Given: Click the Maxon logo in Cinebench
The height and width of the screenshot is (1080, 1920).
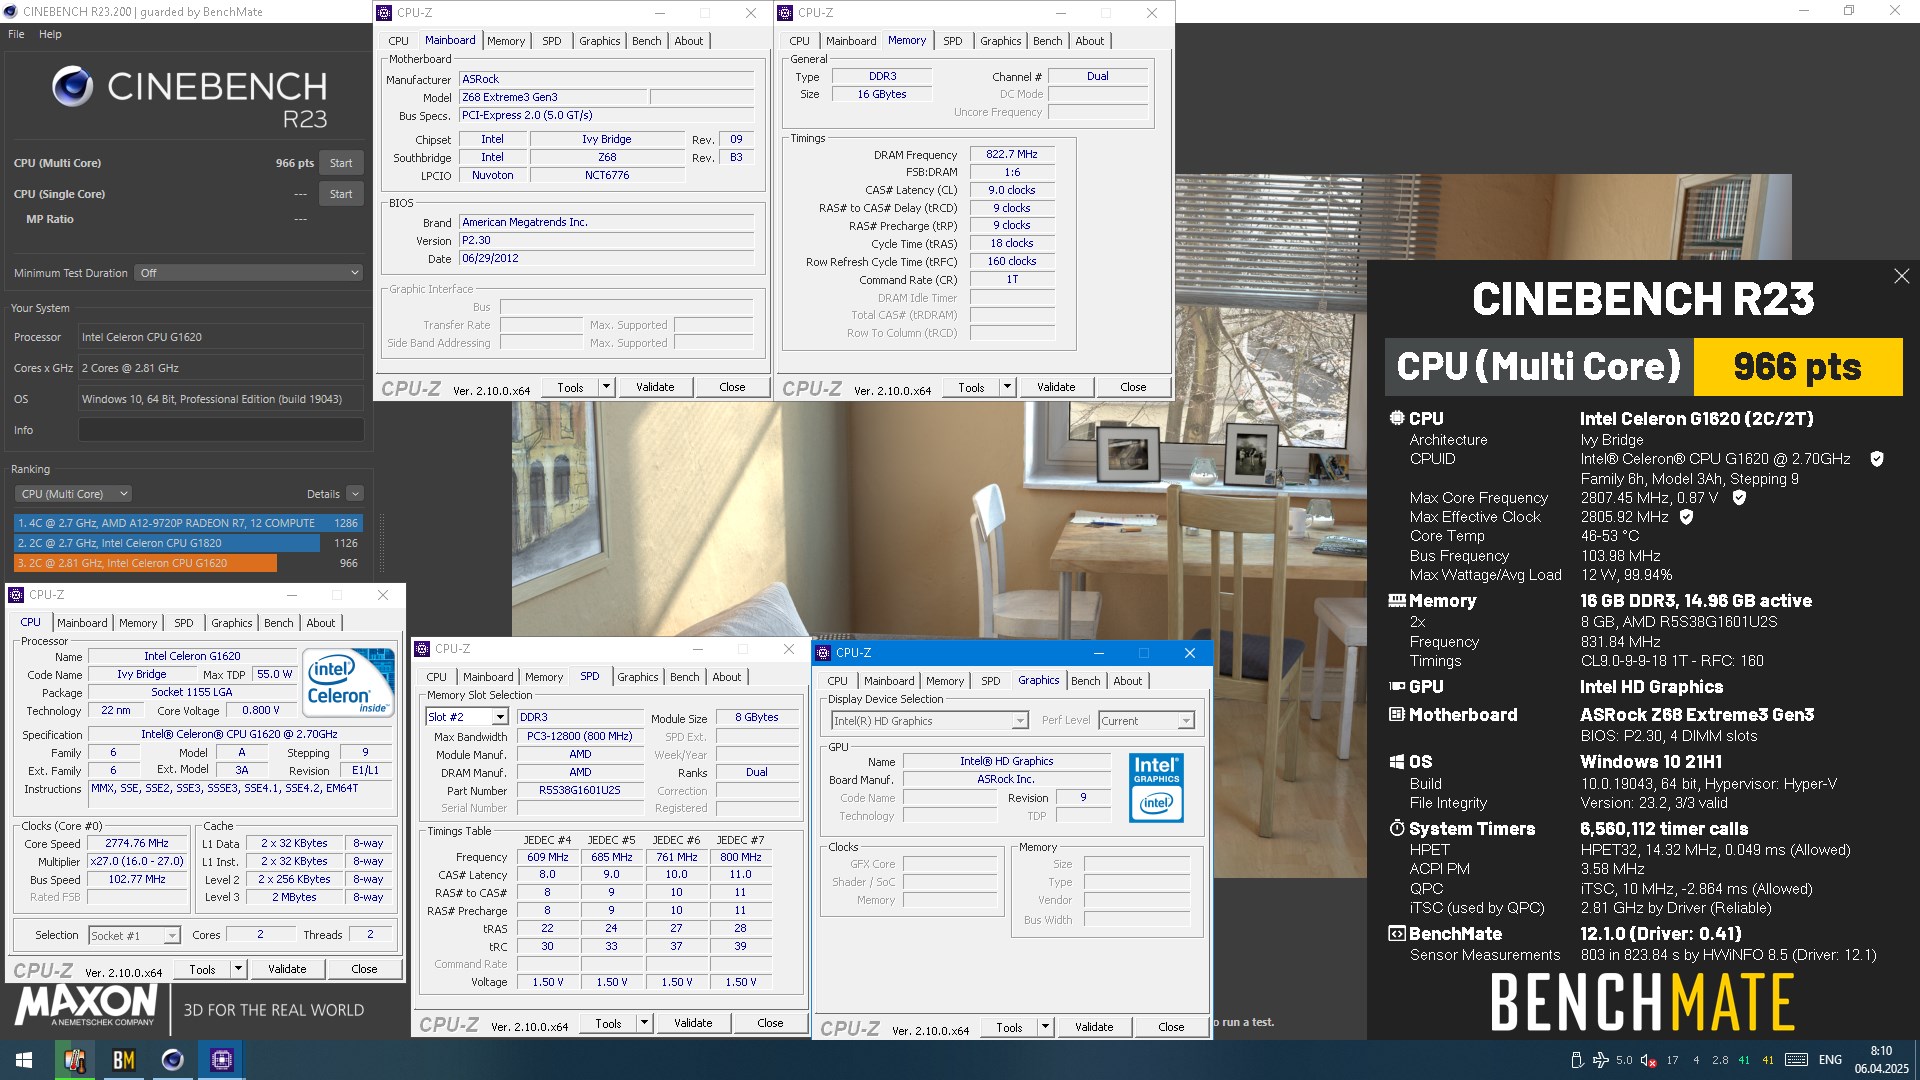Looking at the screenshot, I should pyautogui.click(x=86, y=1005).
